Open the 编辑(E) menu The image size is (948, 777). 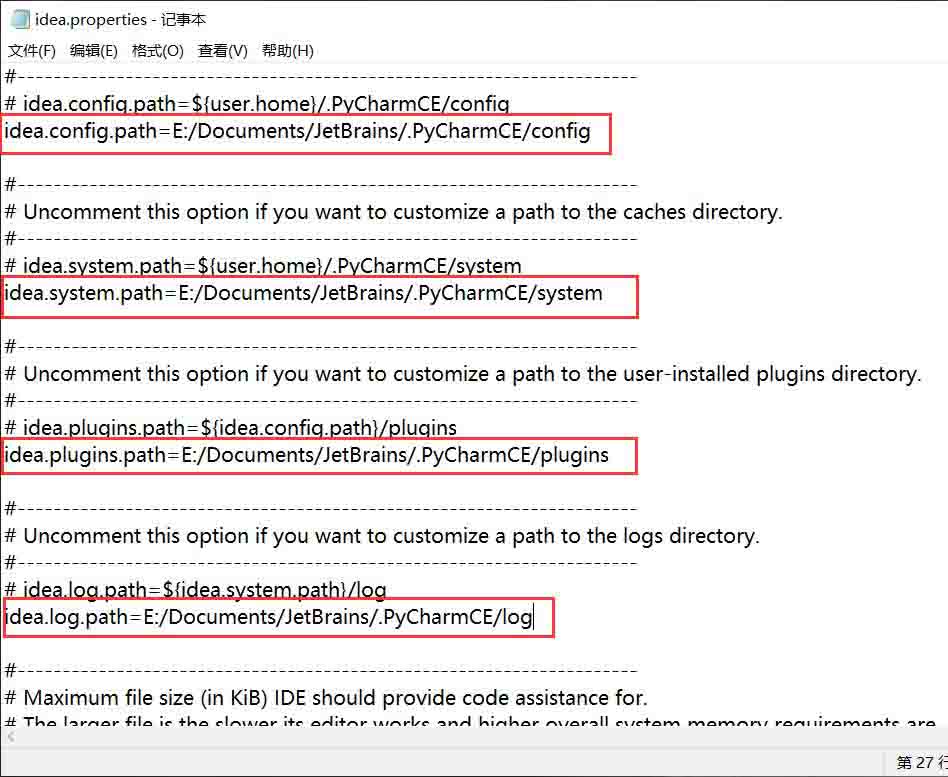[x=94, y=51]
